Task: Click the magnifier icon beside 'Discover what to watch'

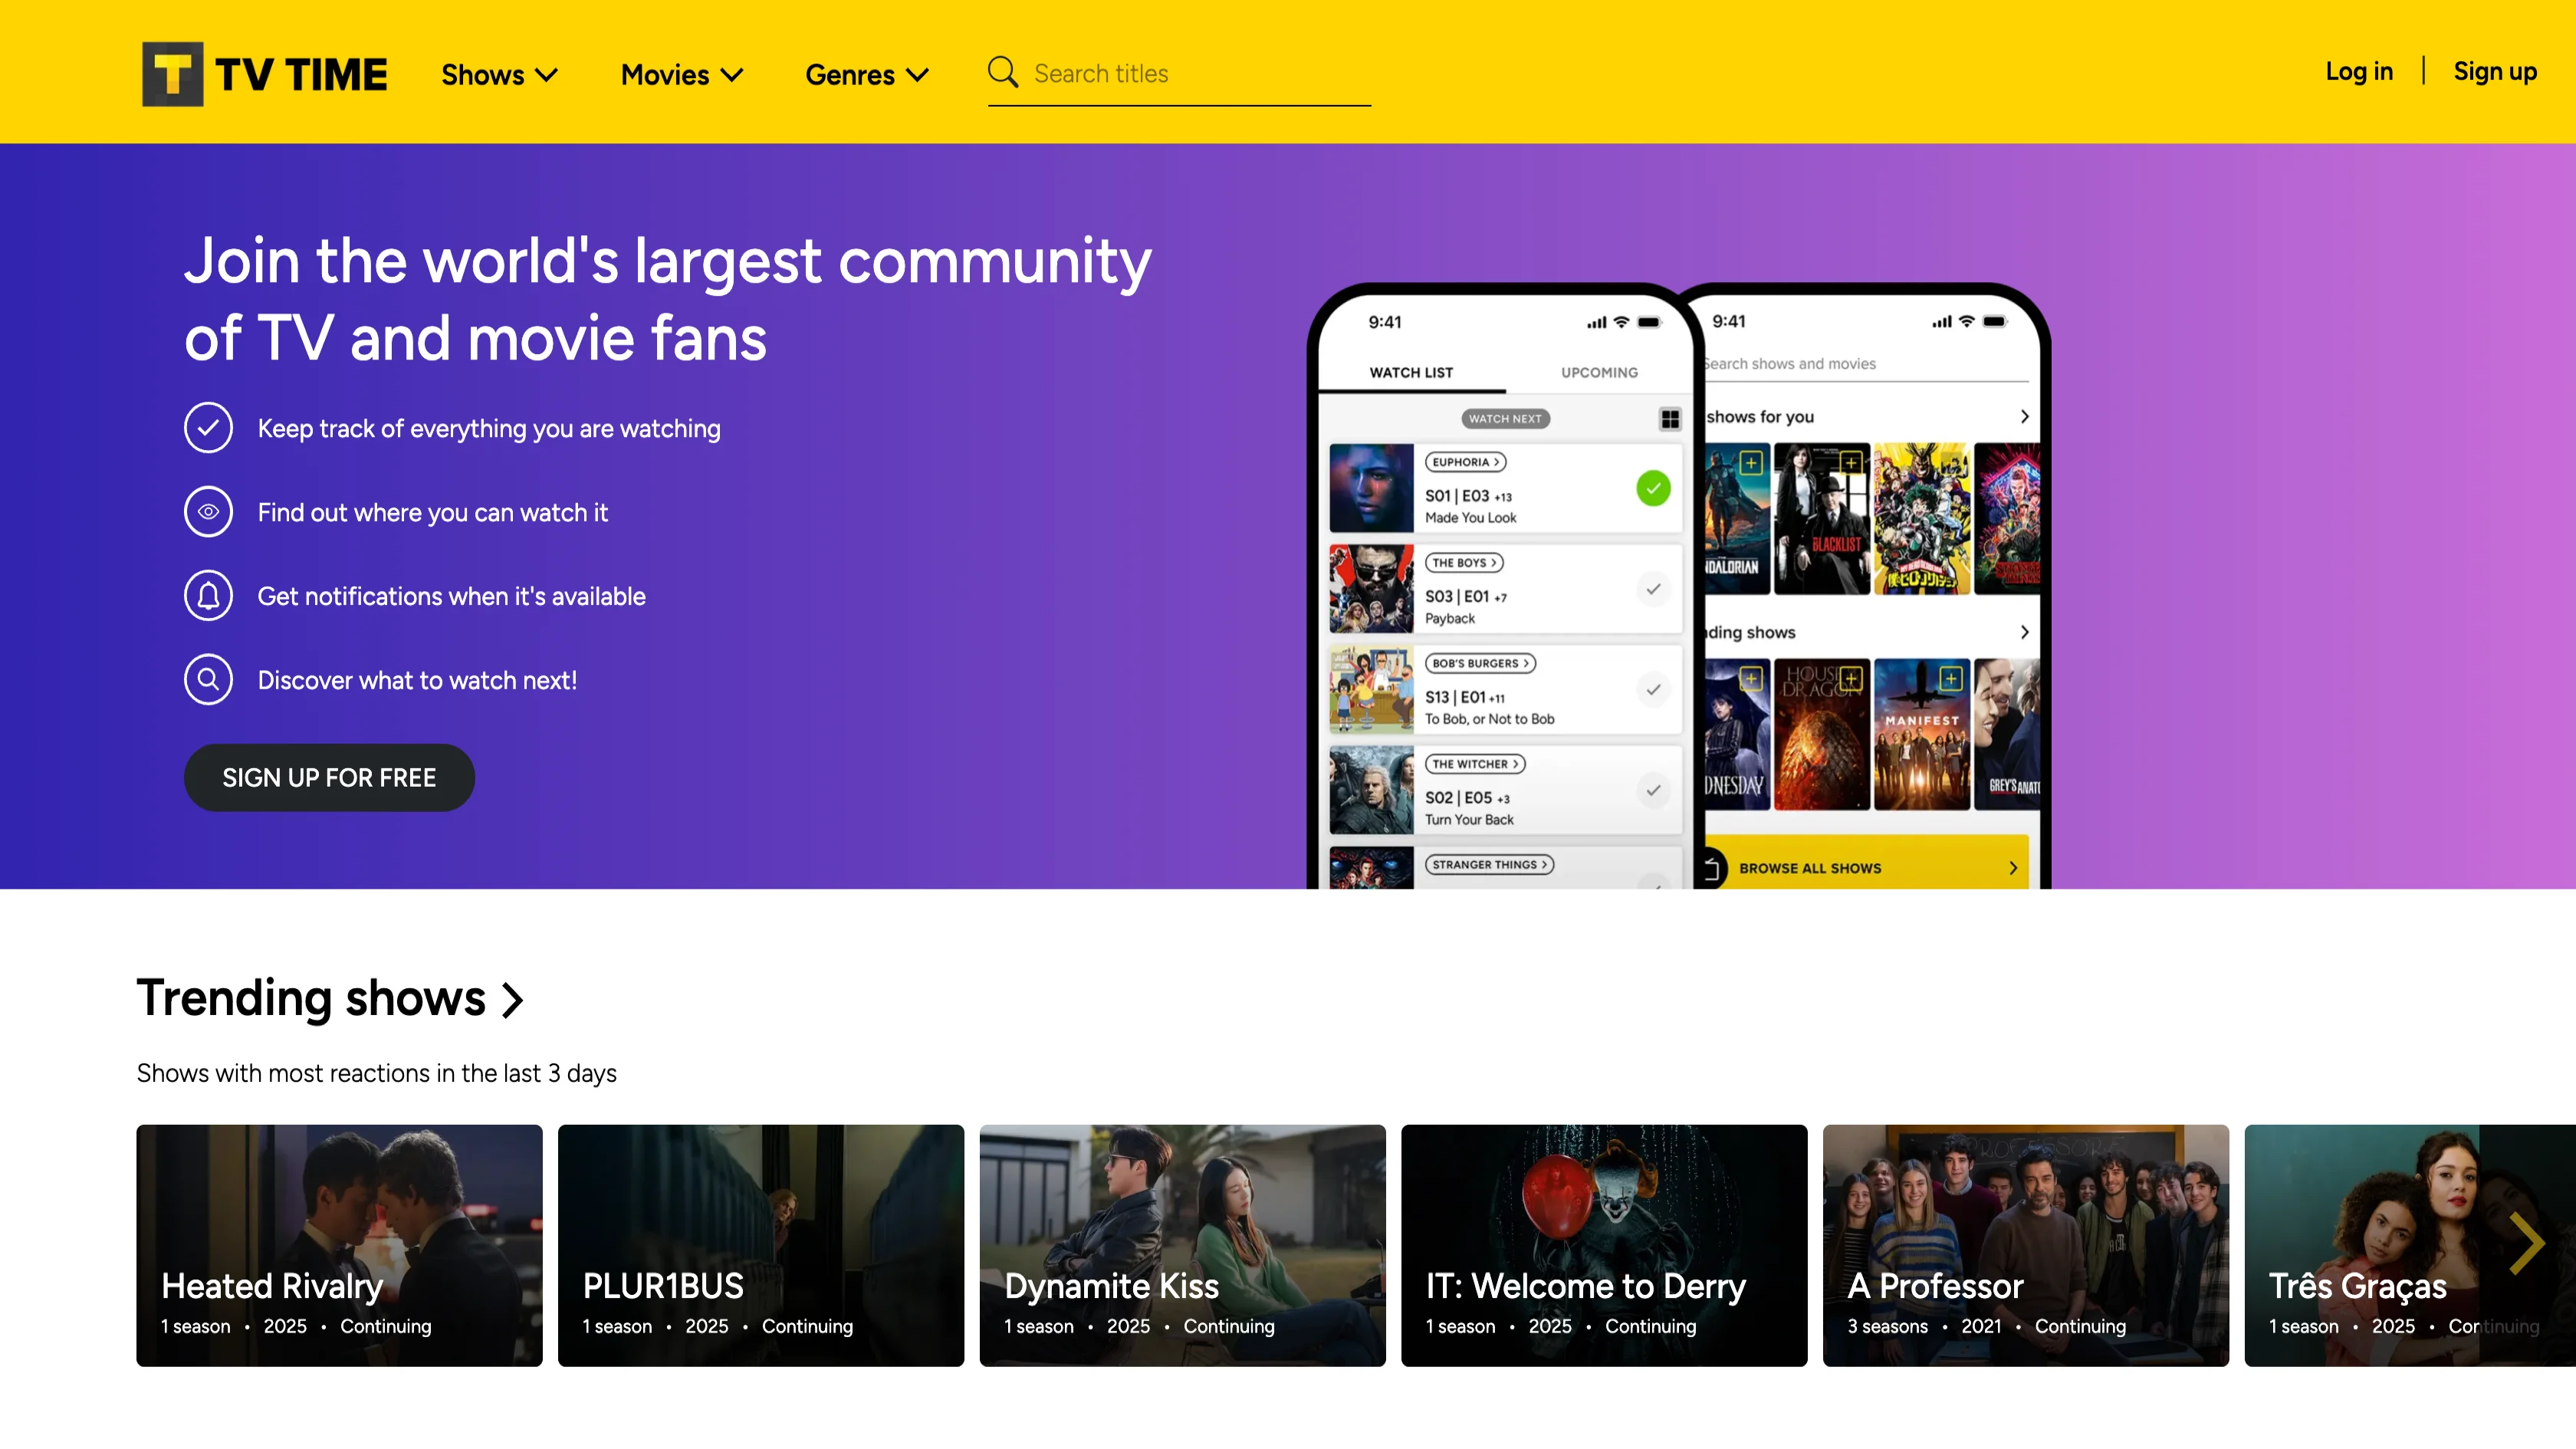Action: click(x=208, y=680)
